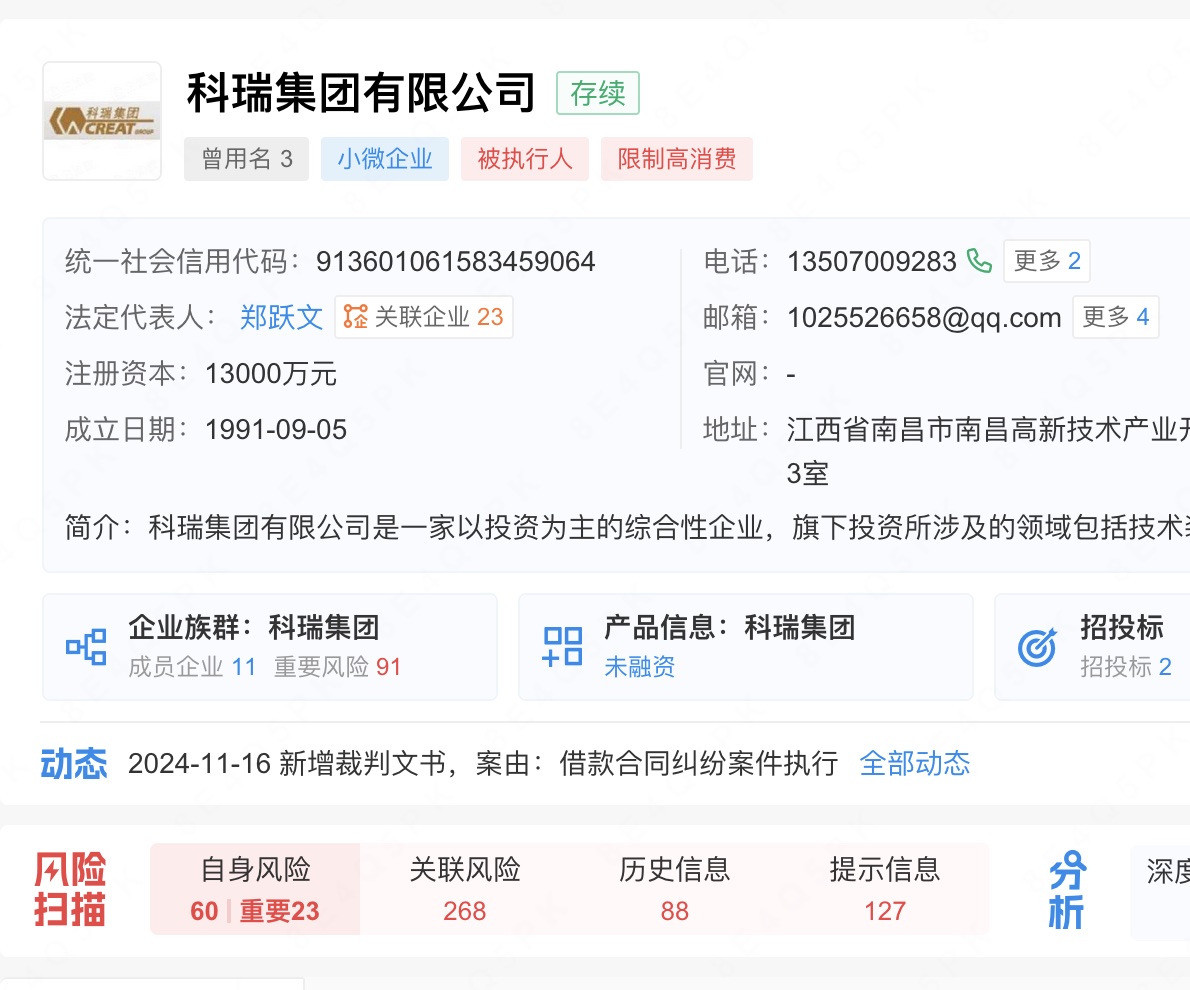Viewport: 1190px width, 990px height.
Task: Select the 历史信息 88 tab
Action: [x=675, y=889]
